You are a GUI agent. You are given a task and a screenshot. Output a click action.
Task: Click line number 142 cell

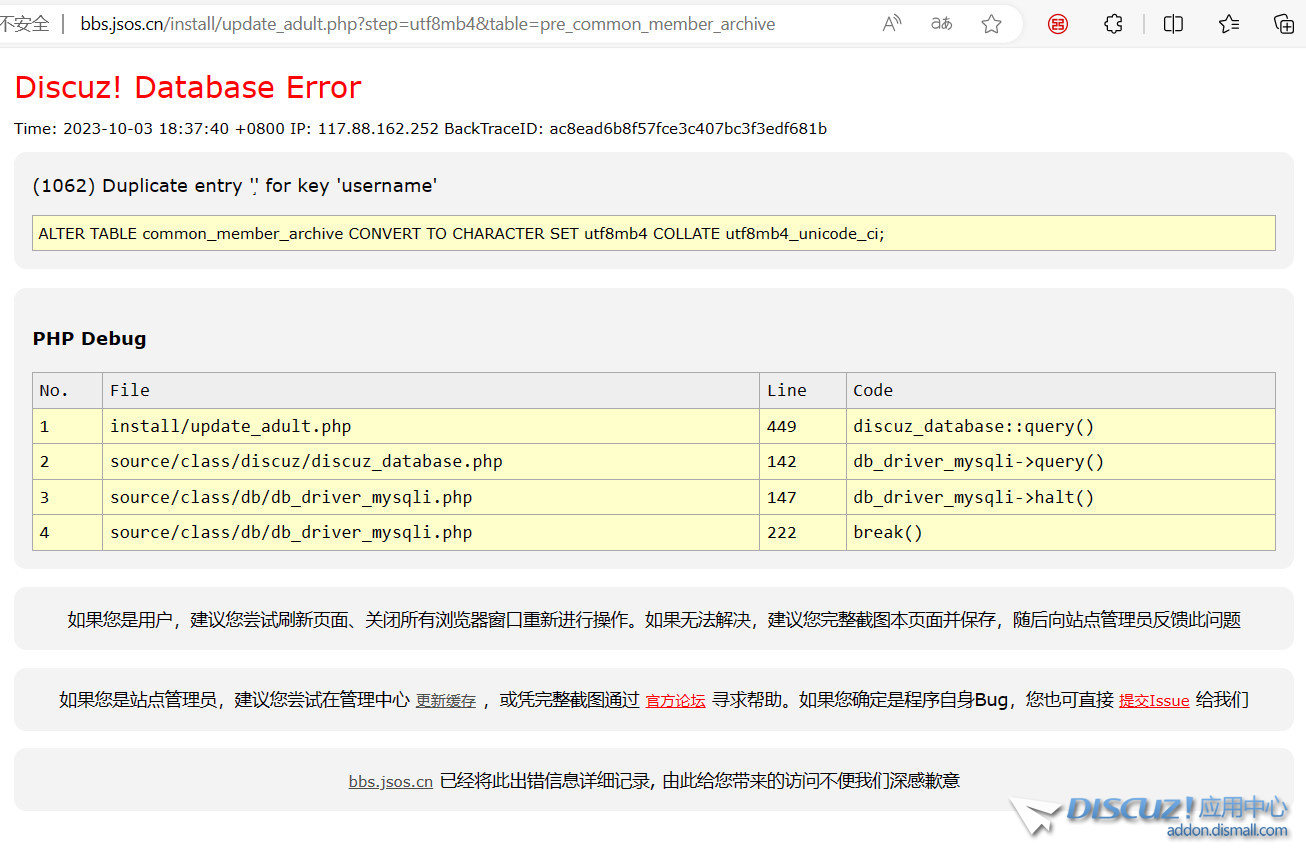[803, 461]
